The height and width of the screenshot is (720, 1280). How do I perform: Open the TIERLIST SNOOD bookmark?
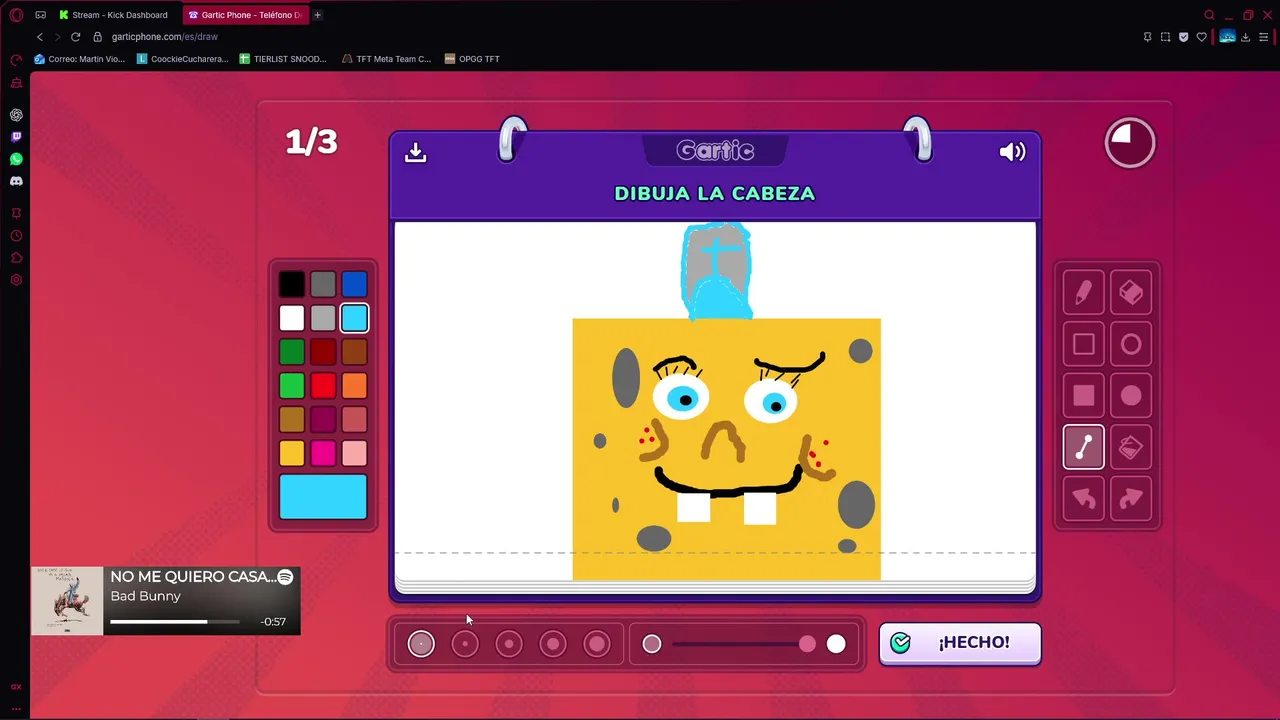click(x=284, y=59)
